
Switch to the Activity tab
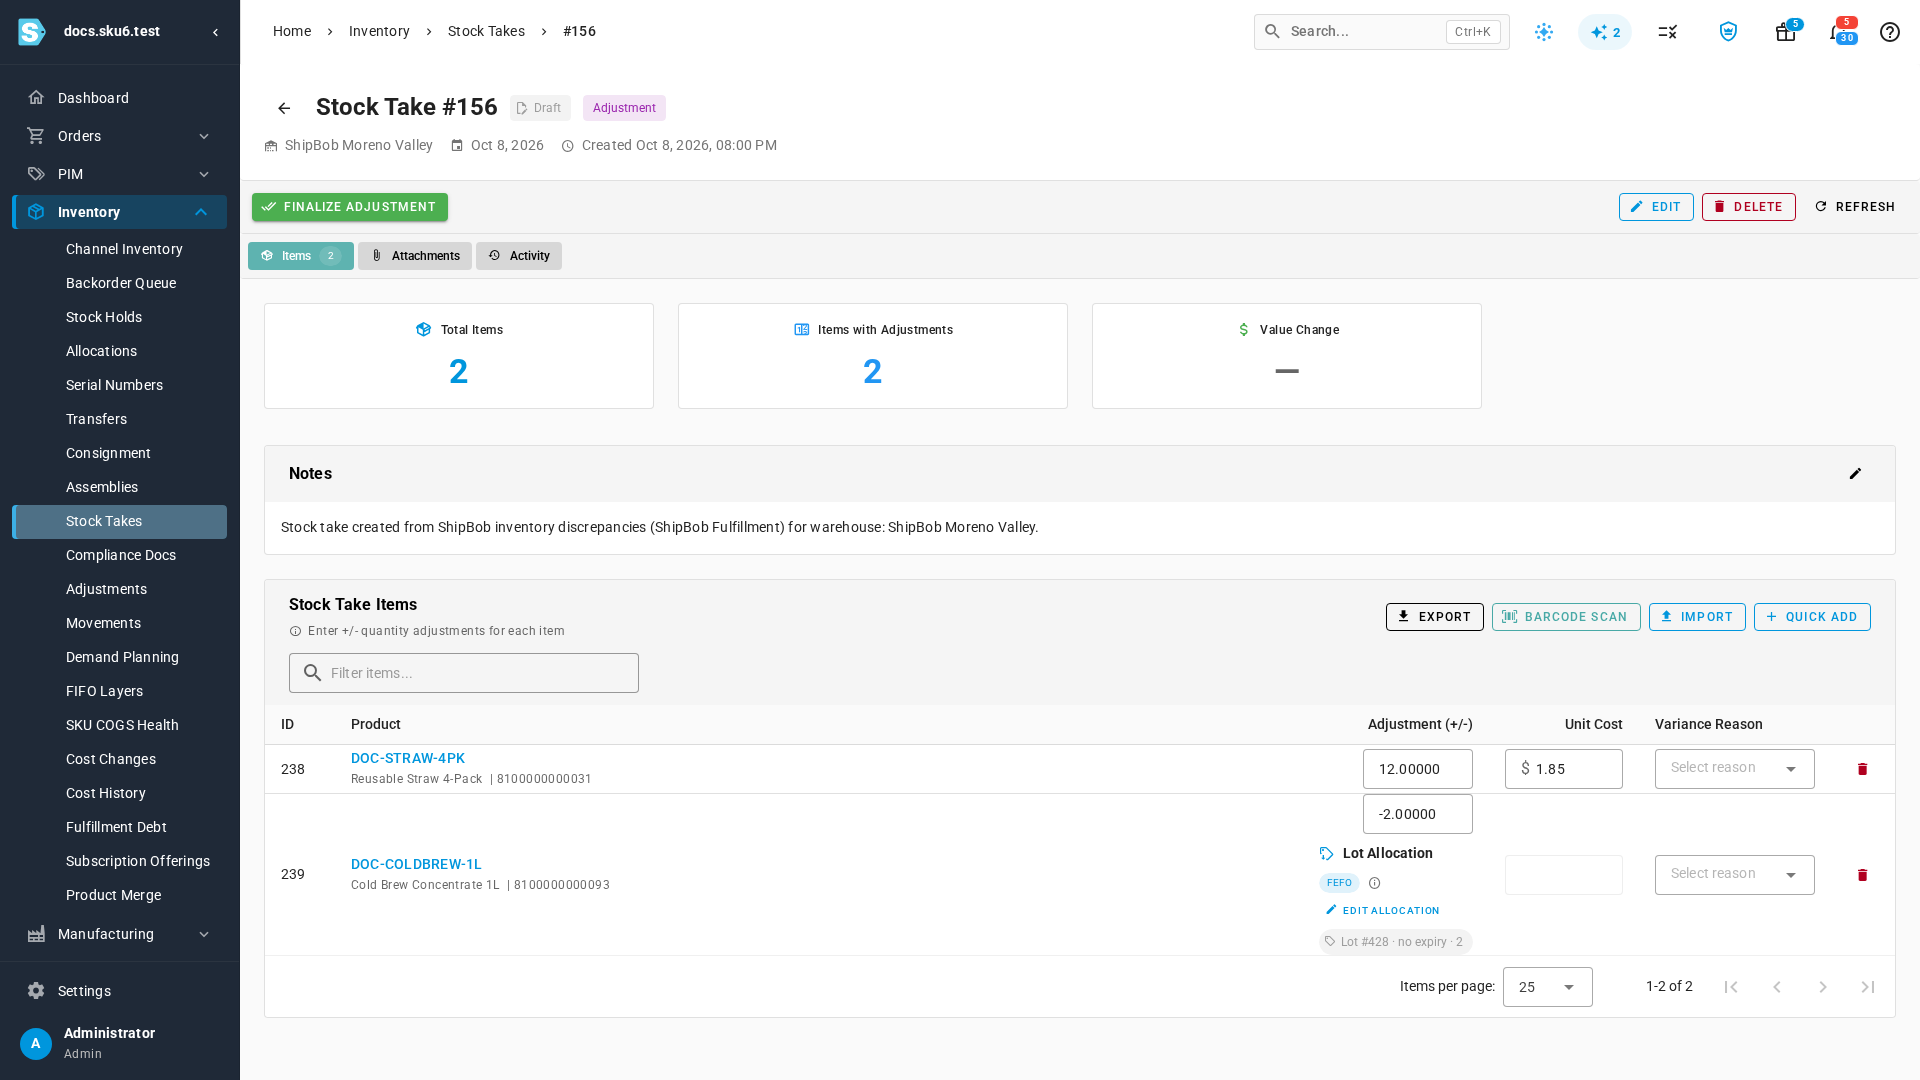coord(519,256)
